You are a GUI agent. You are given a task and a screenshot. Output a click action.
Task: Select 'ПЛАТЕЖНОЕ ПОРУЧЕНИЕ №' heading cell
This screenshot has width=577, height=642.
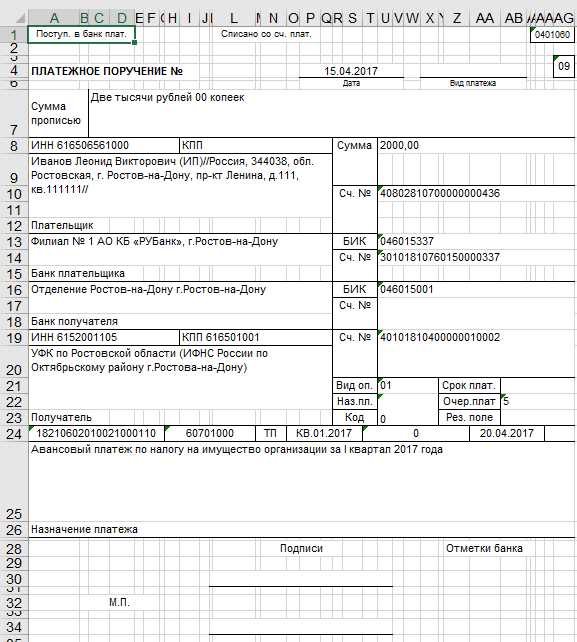coord(107,71)
